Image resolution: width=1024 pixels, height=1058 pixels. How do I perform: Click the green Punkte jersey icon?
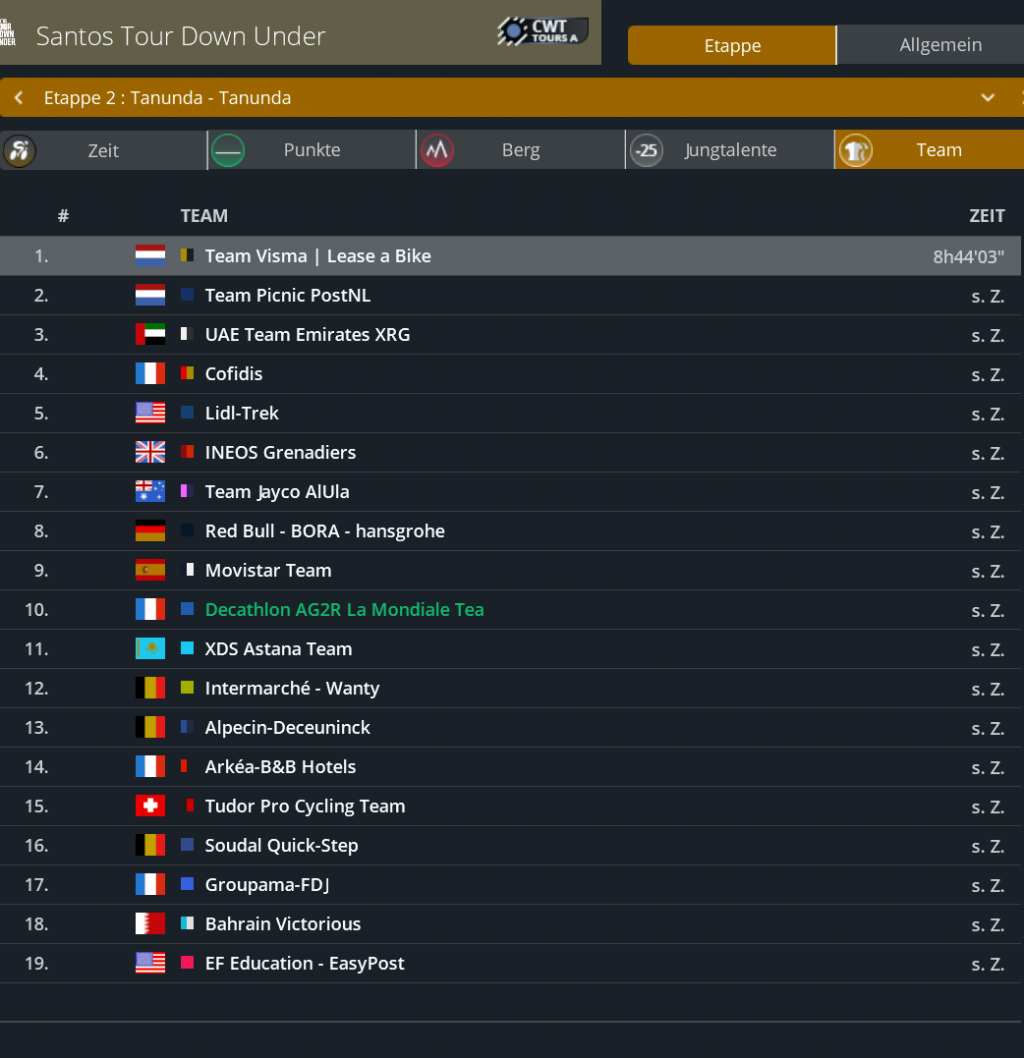coord(228,151)
